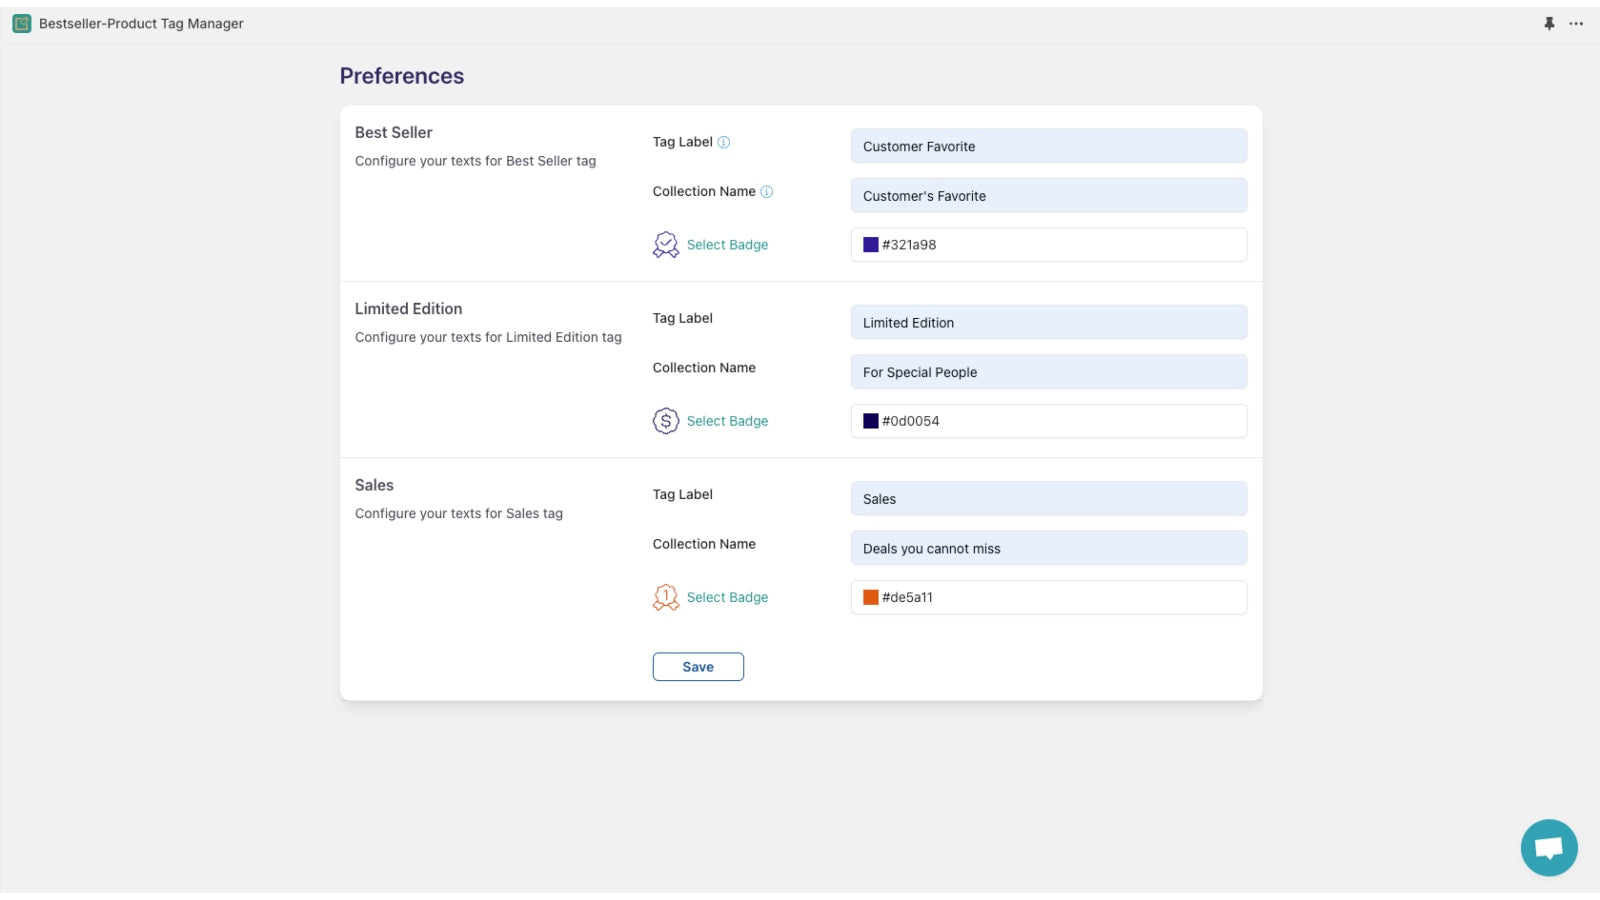Open Select Badge for Sales
The width and height of the screenshot is (1600, 900).
tap(727, 596)
